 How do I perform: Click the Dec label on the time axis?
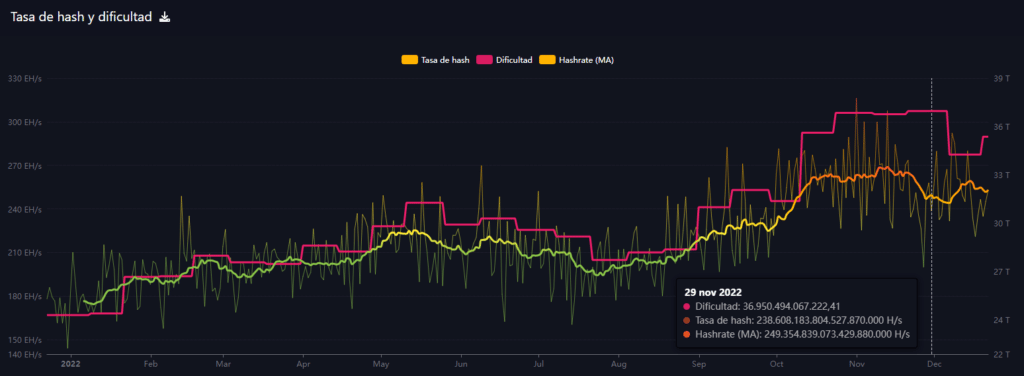click(934, 364)
